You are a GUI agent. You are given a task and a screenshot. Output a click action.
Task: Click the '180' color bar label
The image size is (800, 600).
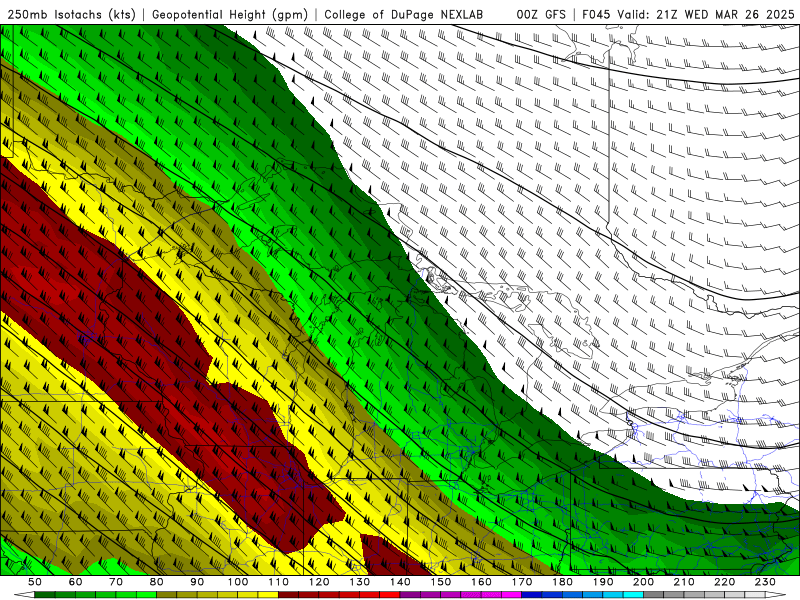(562, 582)
